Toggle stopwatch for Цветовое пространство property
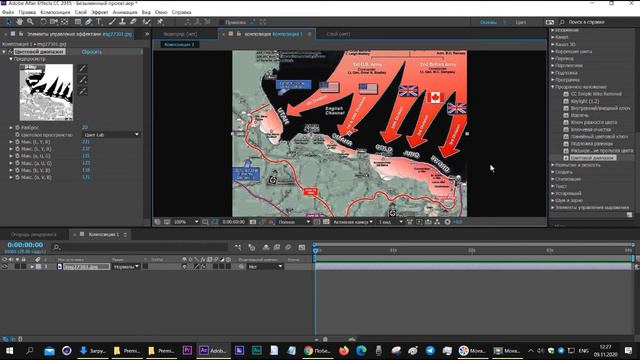This screenshot has height=360, width=640. pos(17,134)
